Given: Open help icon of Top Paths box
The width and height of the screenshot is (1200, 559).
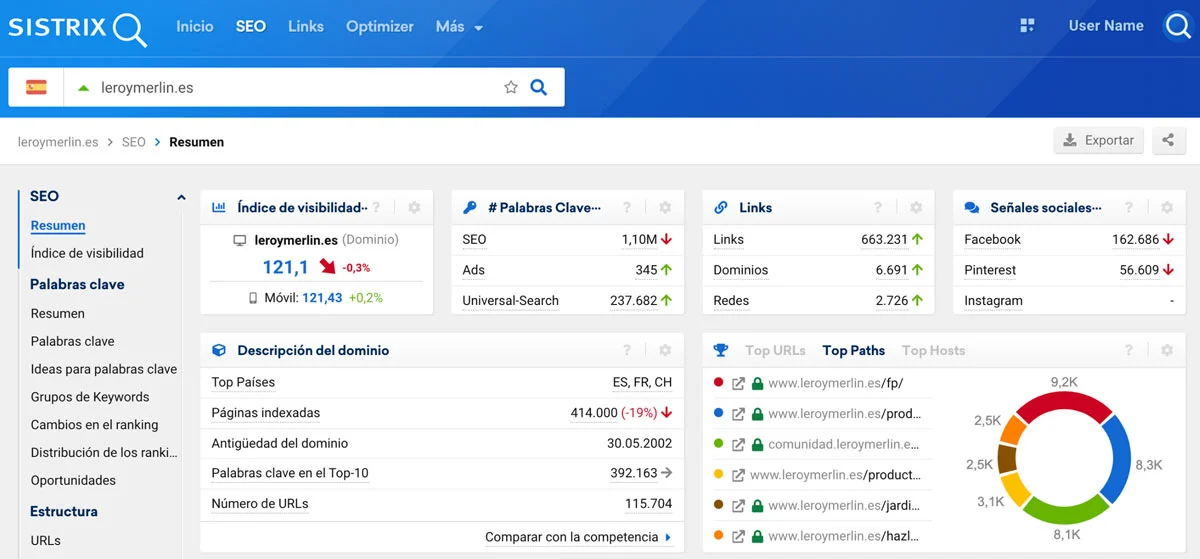Looking at the screenshot, I should tap(1128, 351).
